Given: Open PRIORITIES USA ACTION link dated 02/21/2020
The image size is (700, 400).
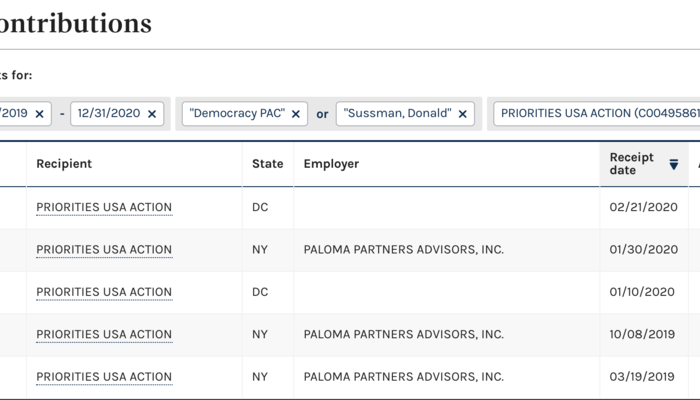Looking at the screenshot, I should tap(104, 208).
